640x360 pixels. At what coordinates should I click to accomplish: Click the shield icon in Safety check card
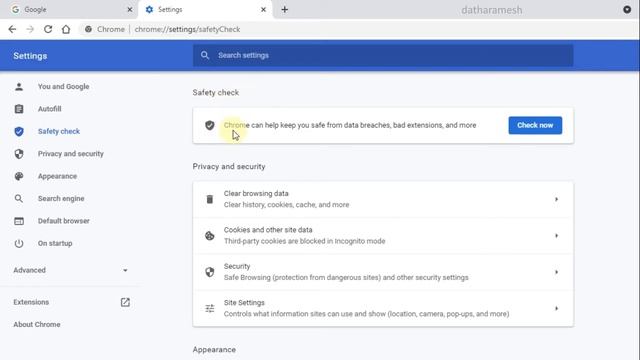[x=210, y=125]
